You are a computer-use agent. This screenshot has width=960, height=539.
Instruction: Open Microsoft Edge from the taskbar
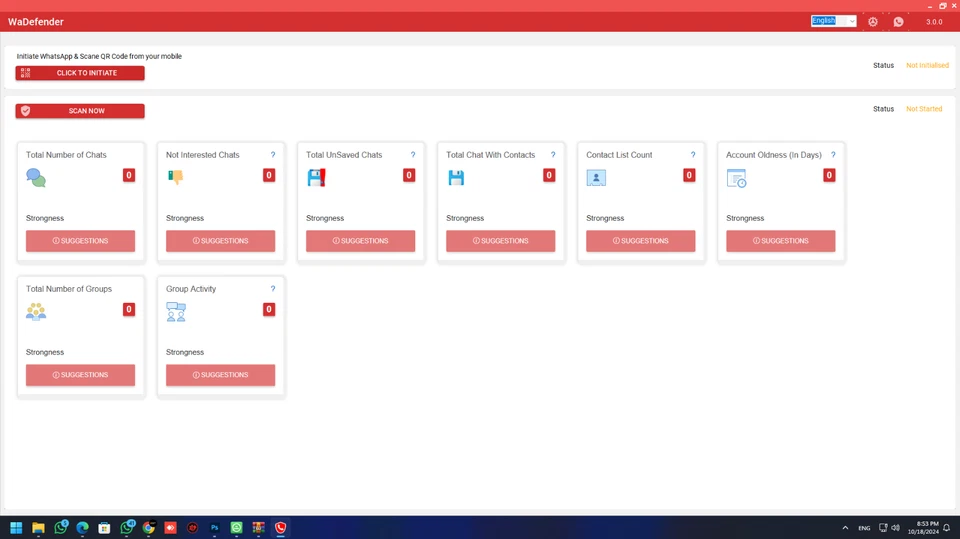pos(82,527)
